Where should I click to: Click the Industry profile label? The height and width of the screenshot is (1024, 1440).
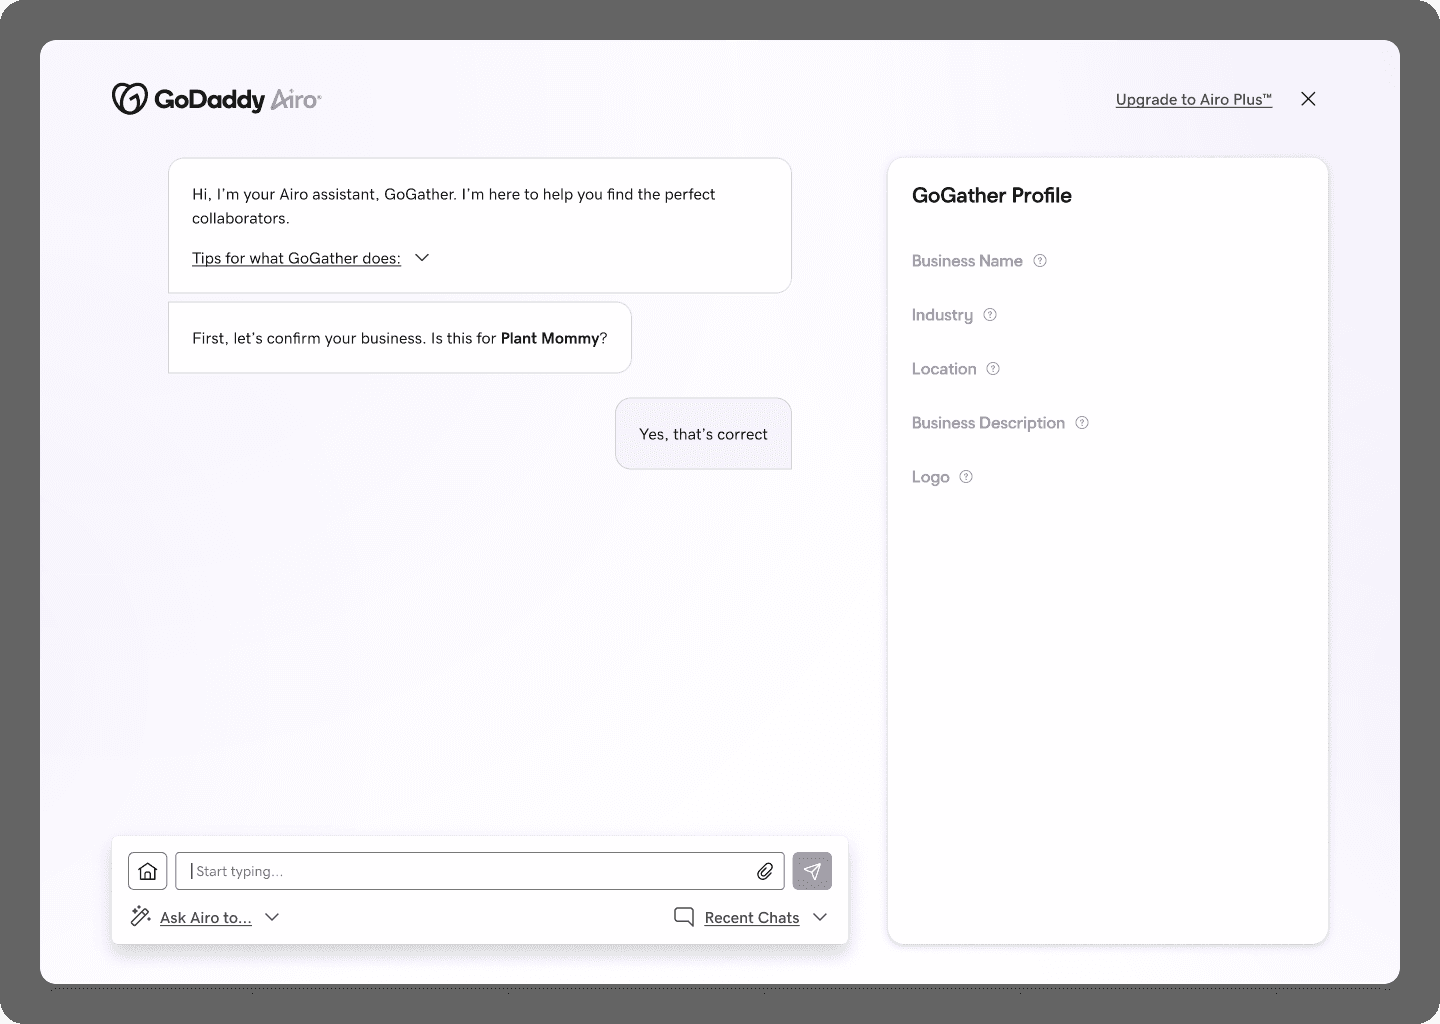[x=942, y=315]
